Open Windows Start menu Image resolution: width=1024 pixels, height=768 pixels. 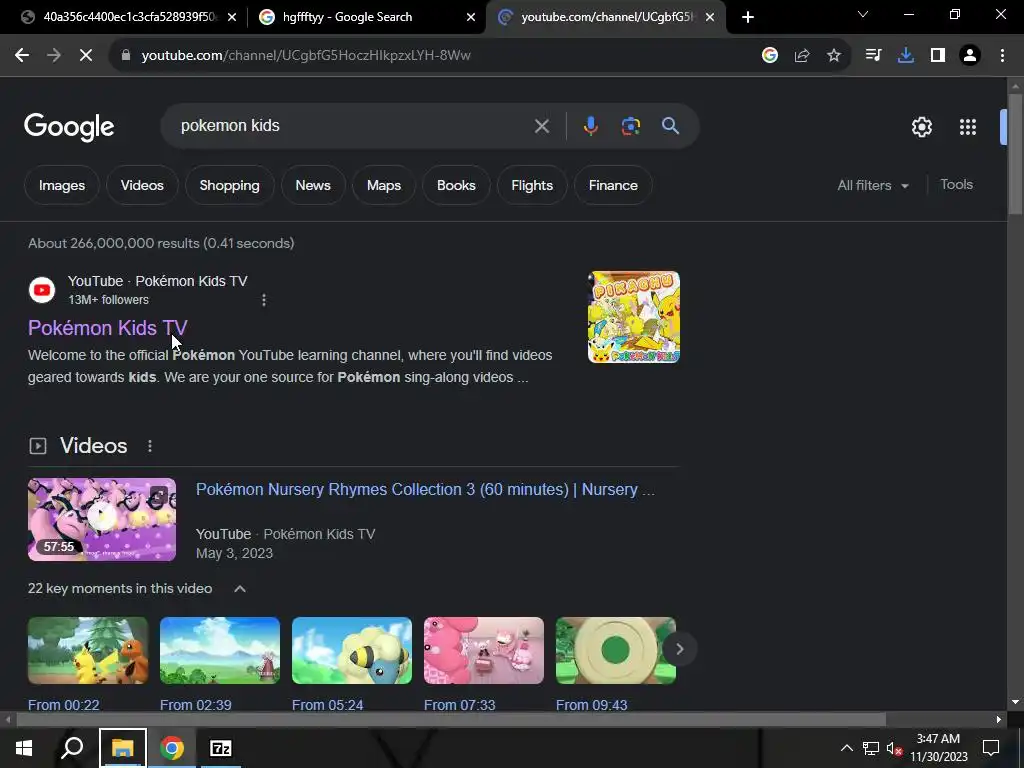point(24,748)
